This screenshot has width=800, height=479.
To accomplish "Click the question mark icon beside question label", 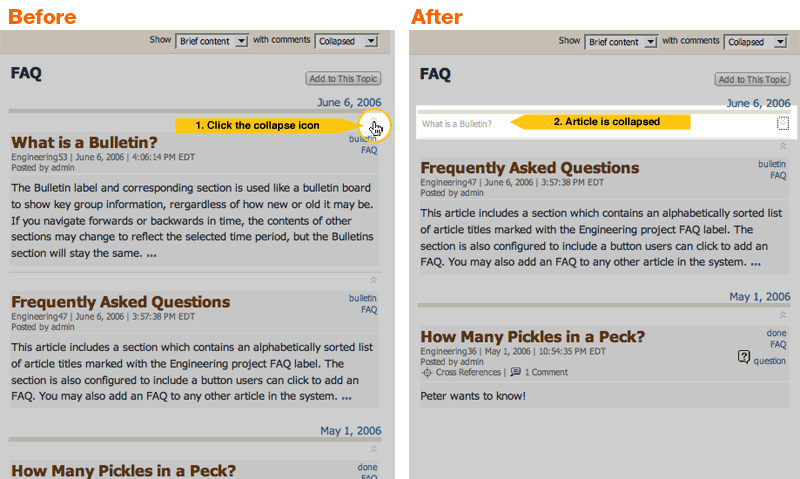I will point(743,357).
